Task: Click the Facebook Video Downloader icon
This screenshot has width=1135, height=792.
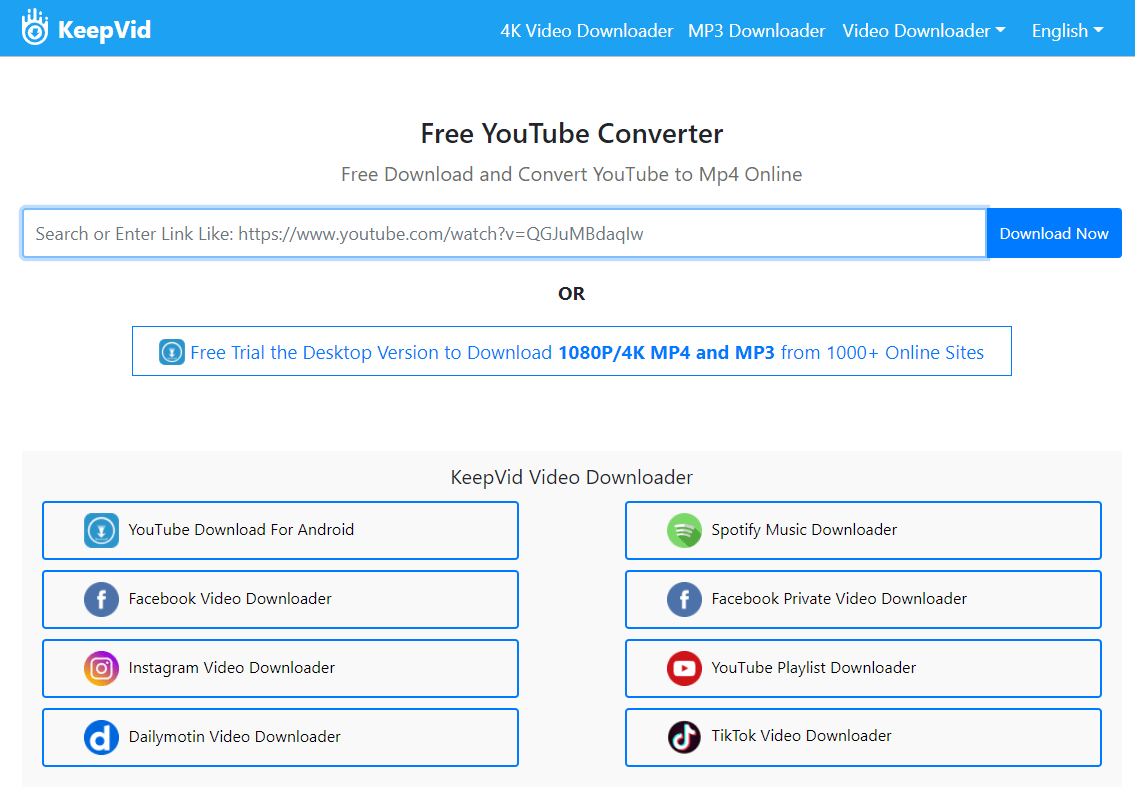Action: [101, 599]
